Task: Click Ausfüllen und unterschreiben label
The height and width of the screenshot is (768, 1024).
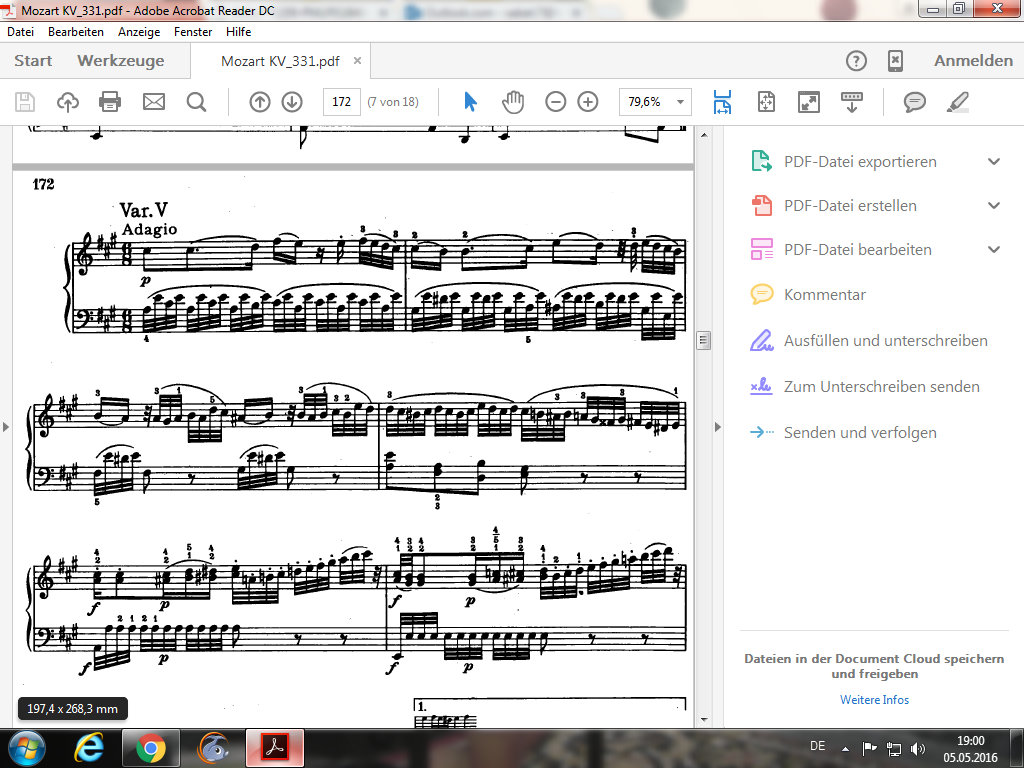Action: (886, 340)
